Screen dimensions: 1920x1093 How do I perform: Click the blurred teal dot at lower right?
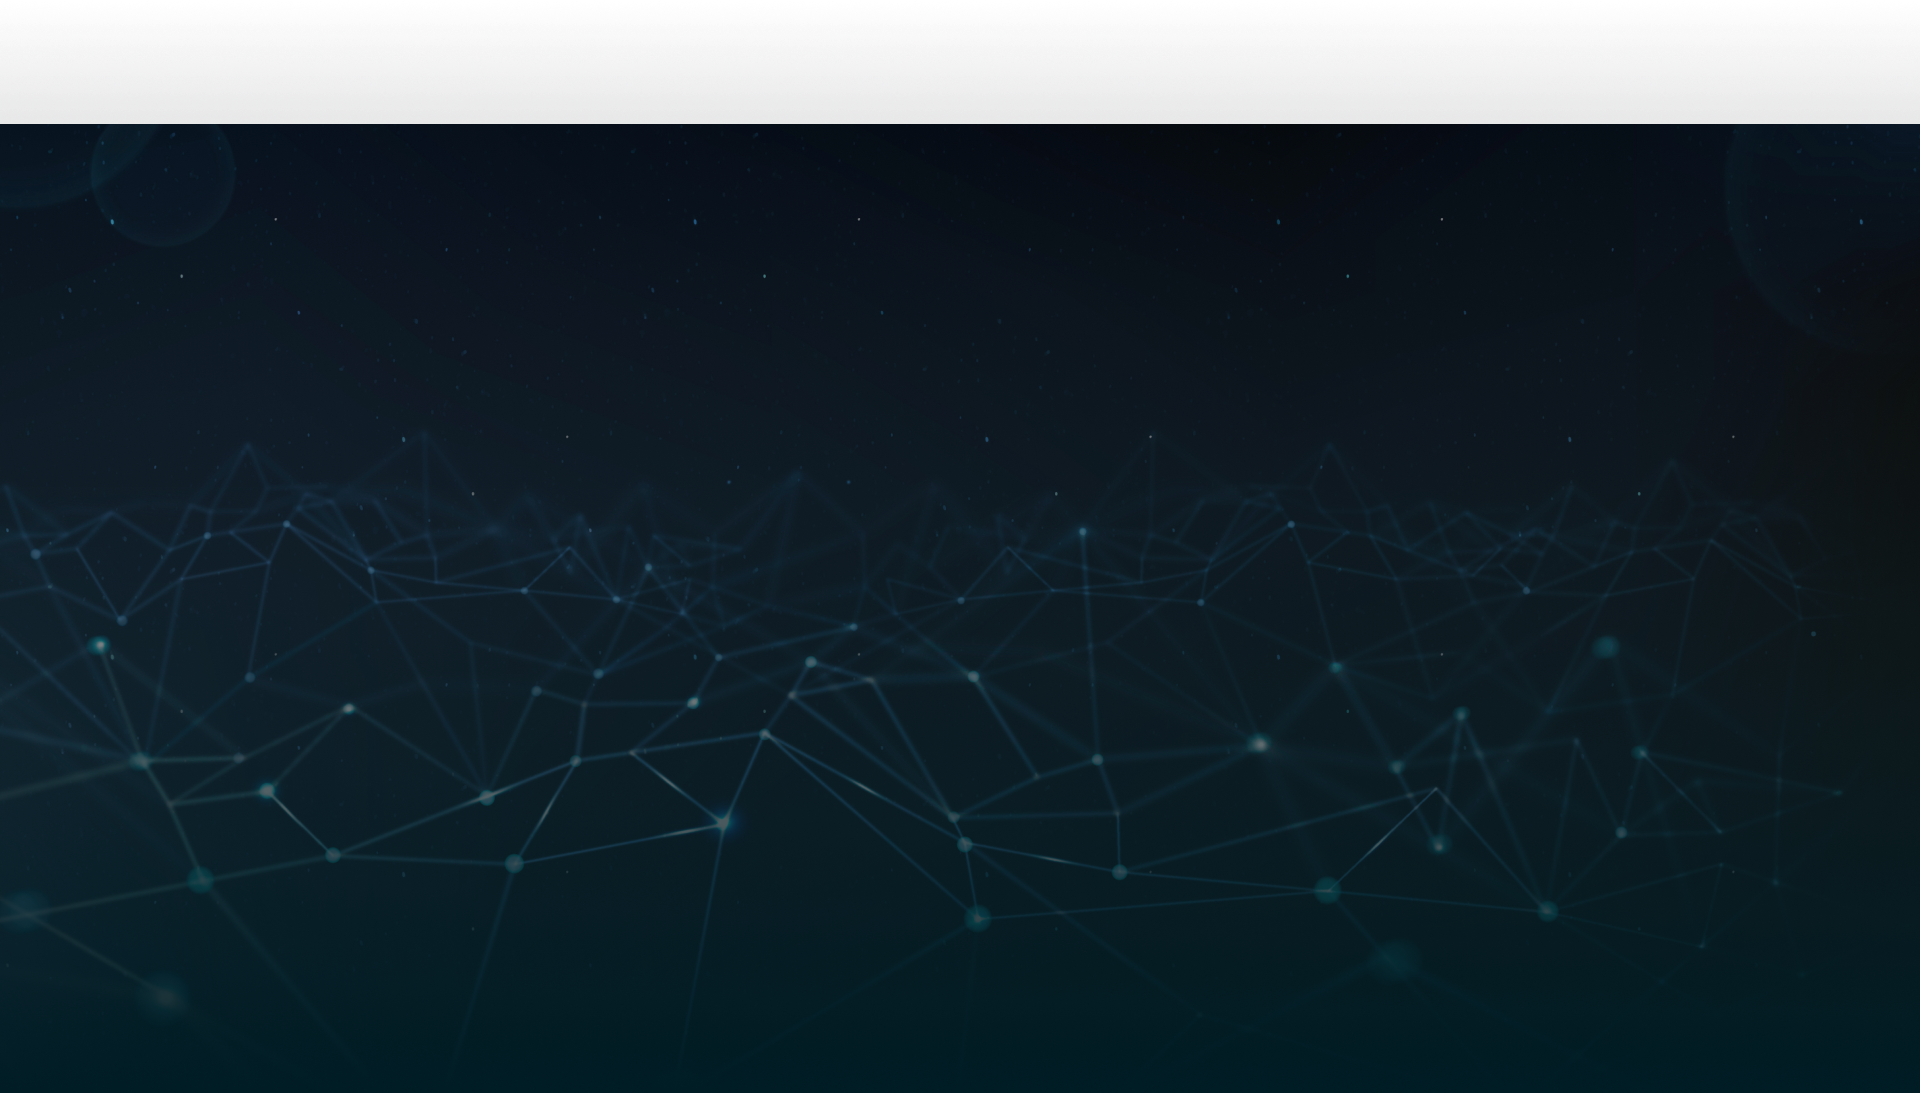1395,960
